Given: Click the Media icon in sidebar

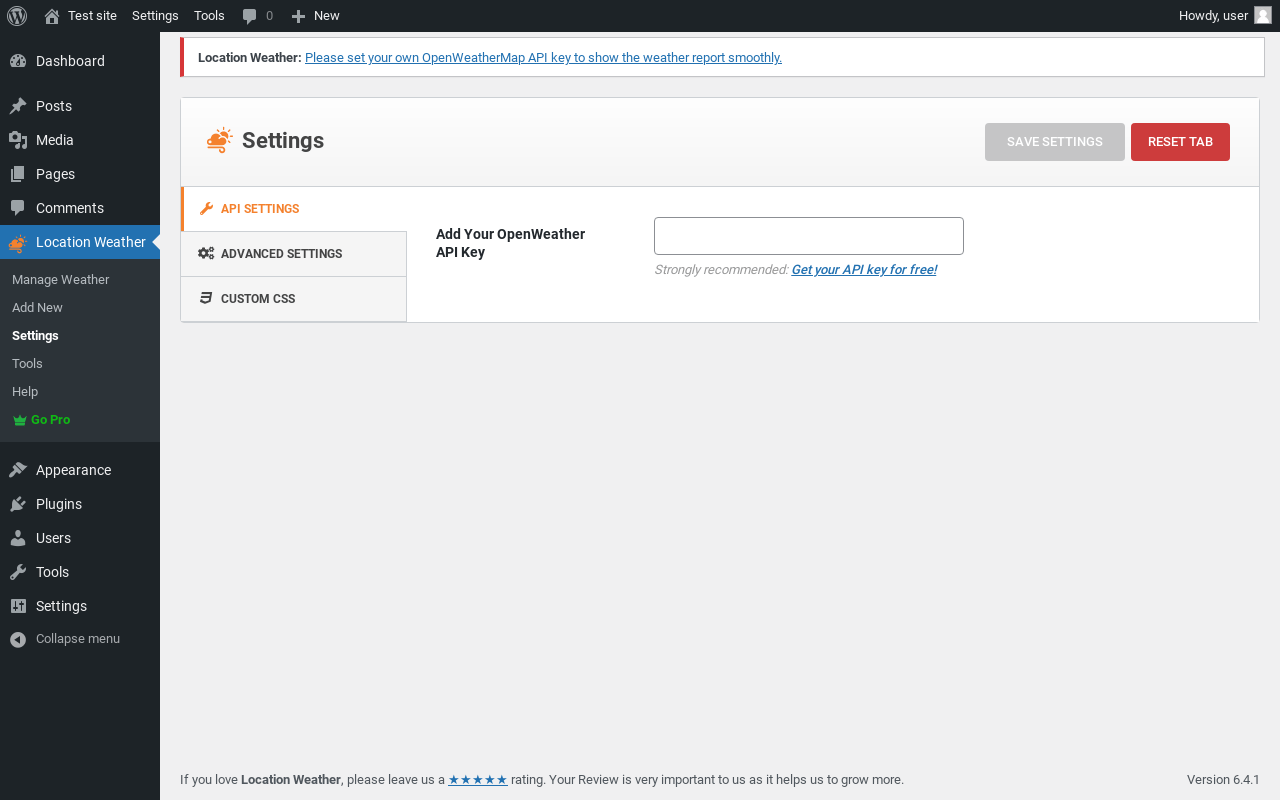Looking at the screenshot, I should pos(18,140).
